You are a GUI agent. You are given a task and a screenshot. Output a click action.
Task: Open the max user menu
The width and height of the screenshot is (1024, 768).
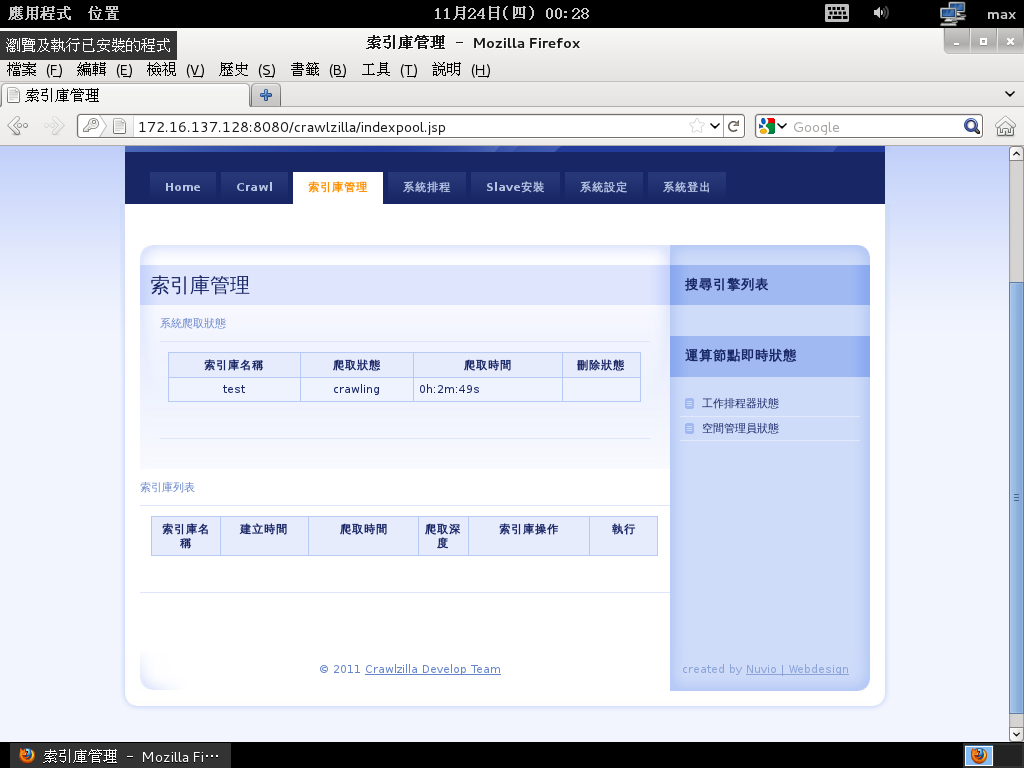pyautogui.click(x=1001, y=14)
